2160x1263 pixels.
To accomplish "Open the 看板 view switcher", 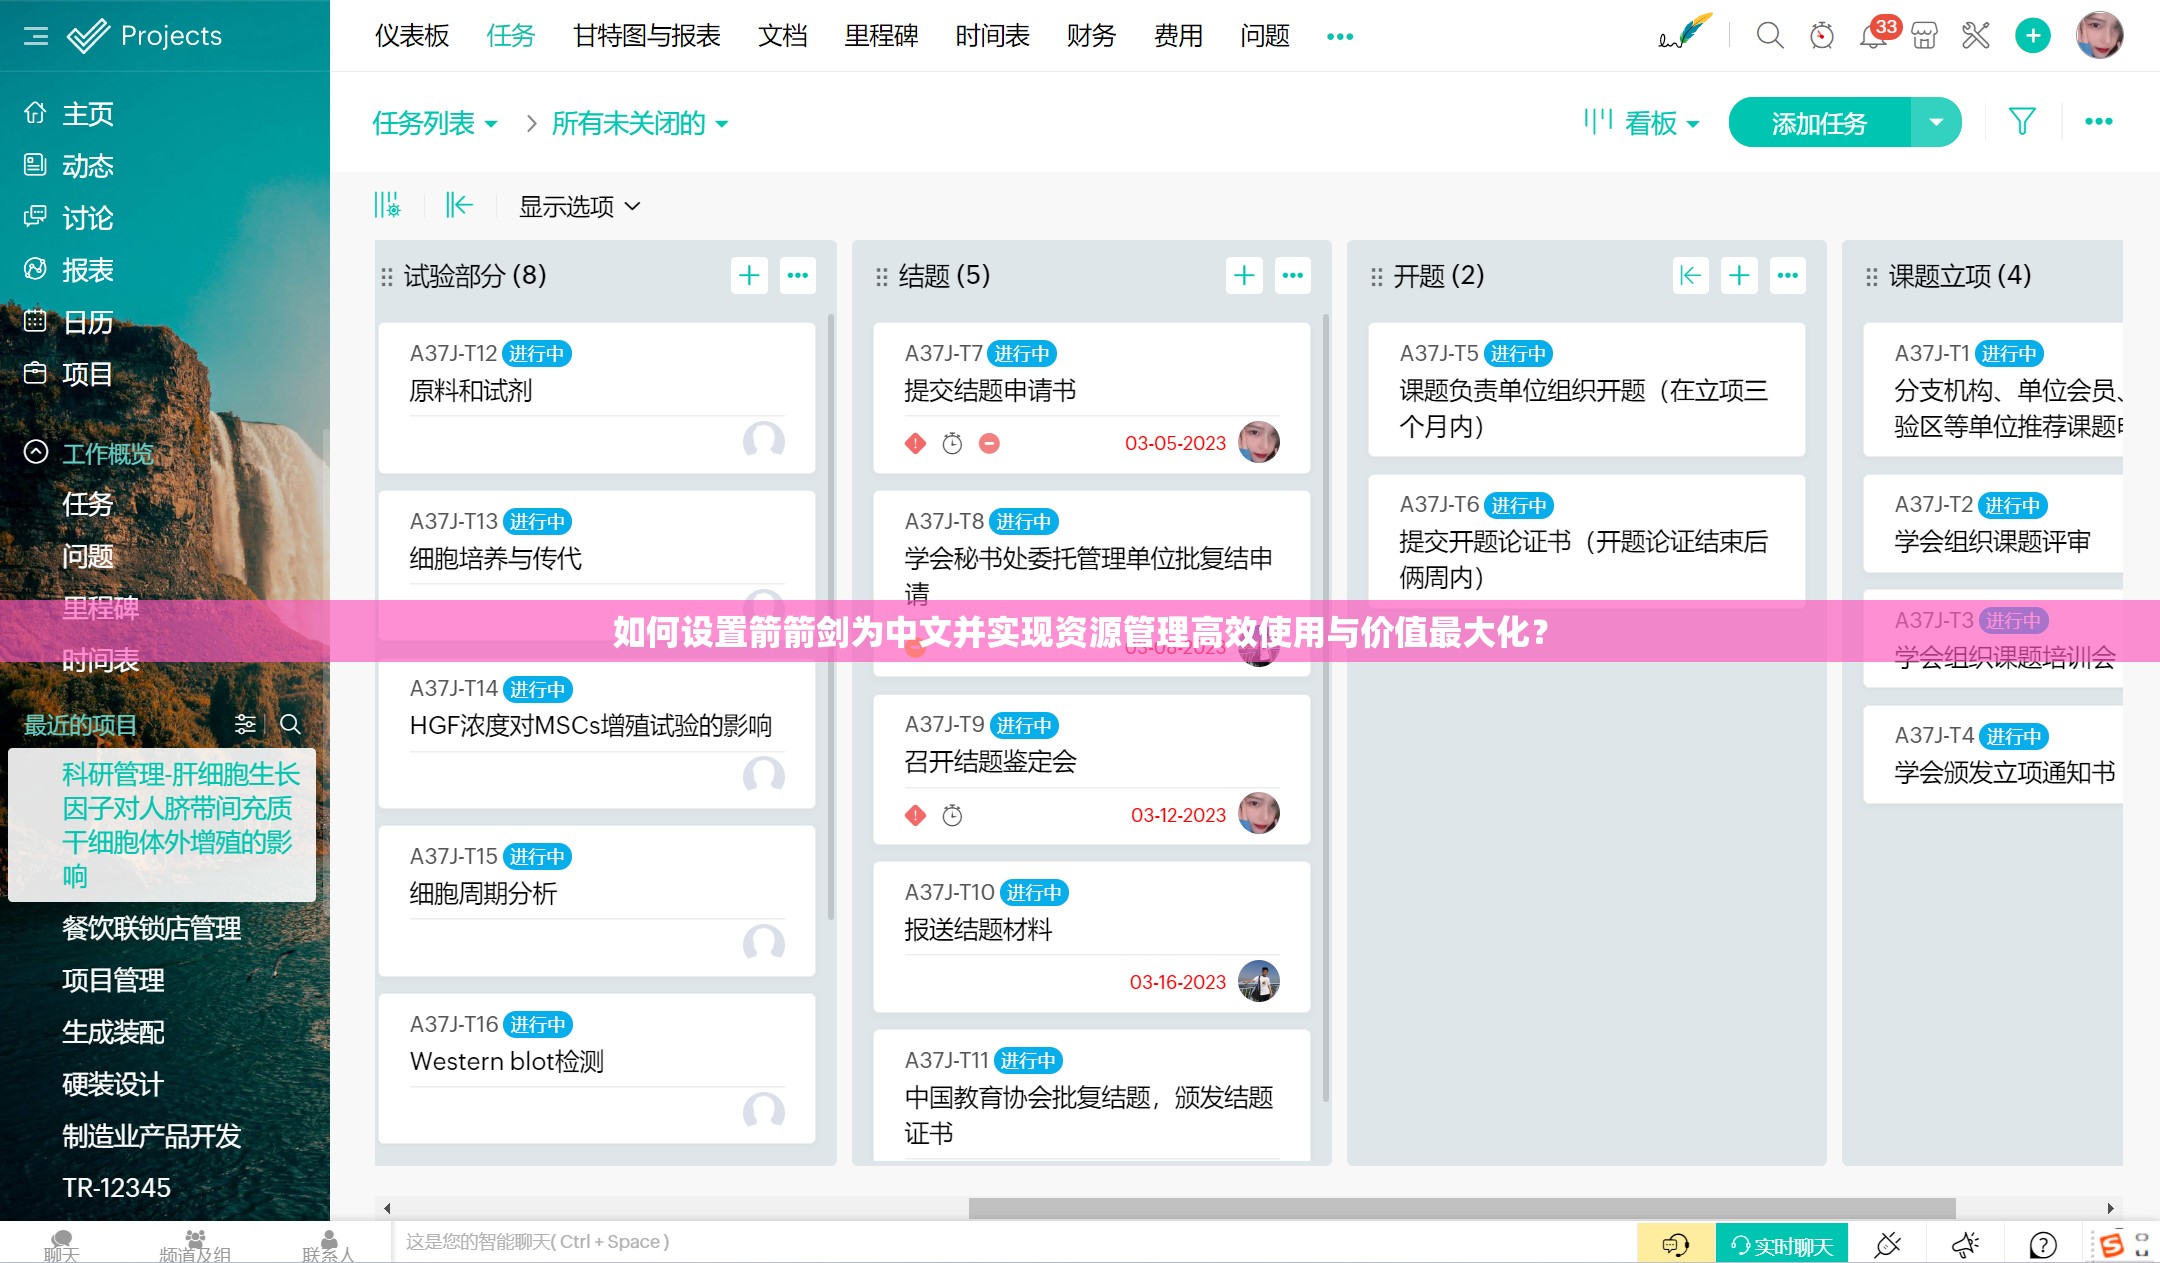I will coord(1642,123).
